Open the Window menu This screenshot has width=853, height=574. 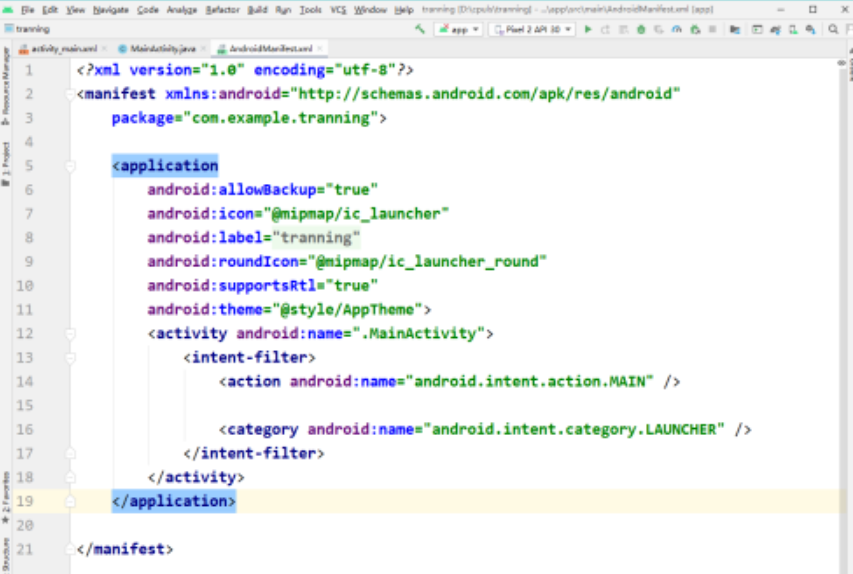(370, 10)
